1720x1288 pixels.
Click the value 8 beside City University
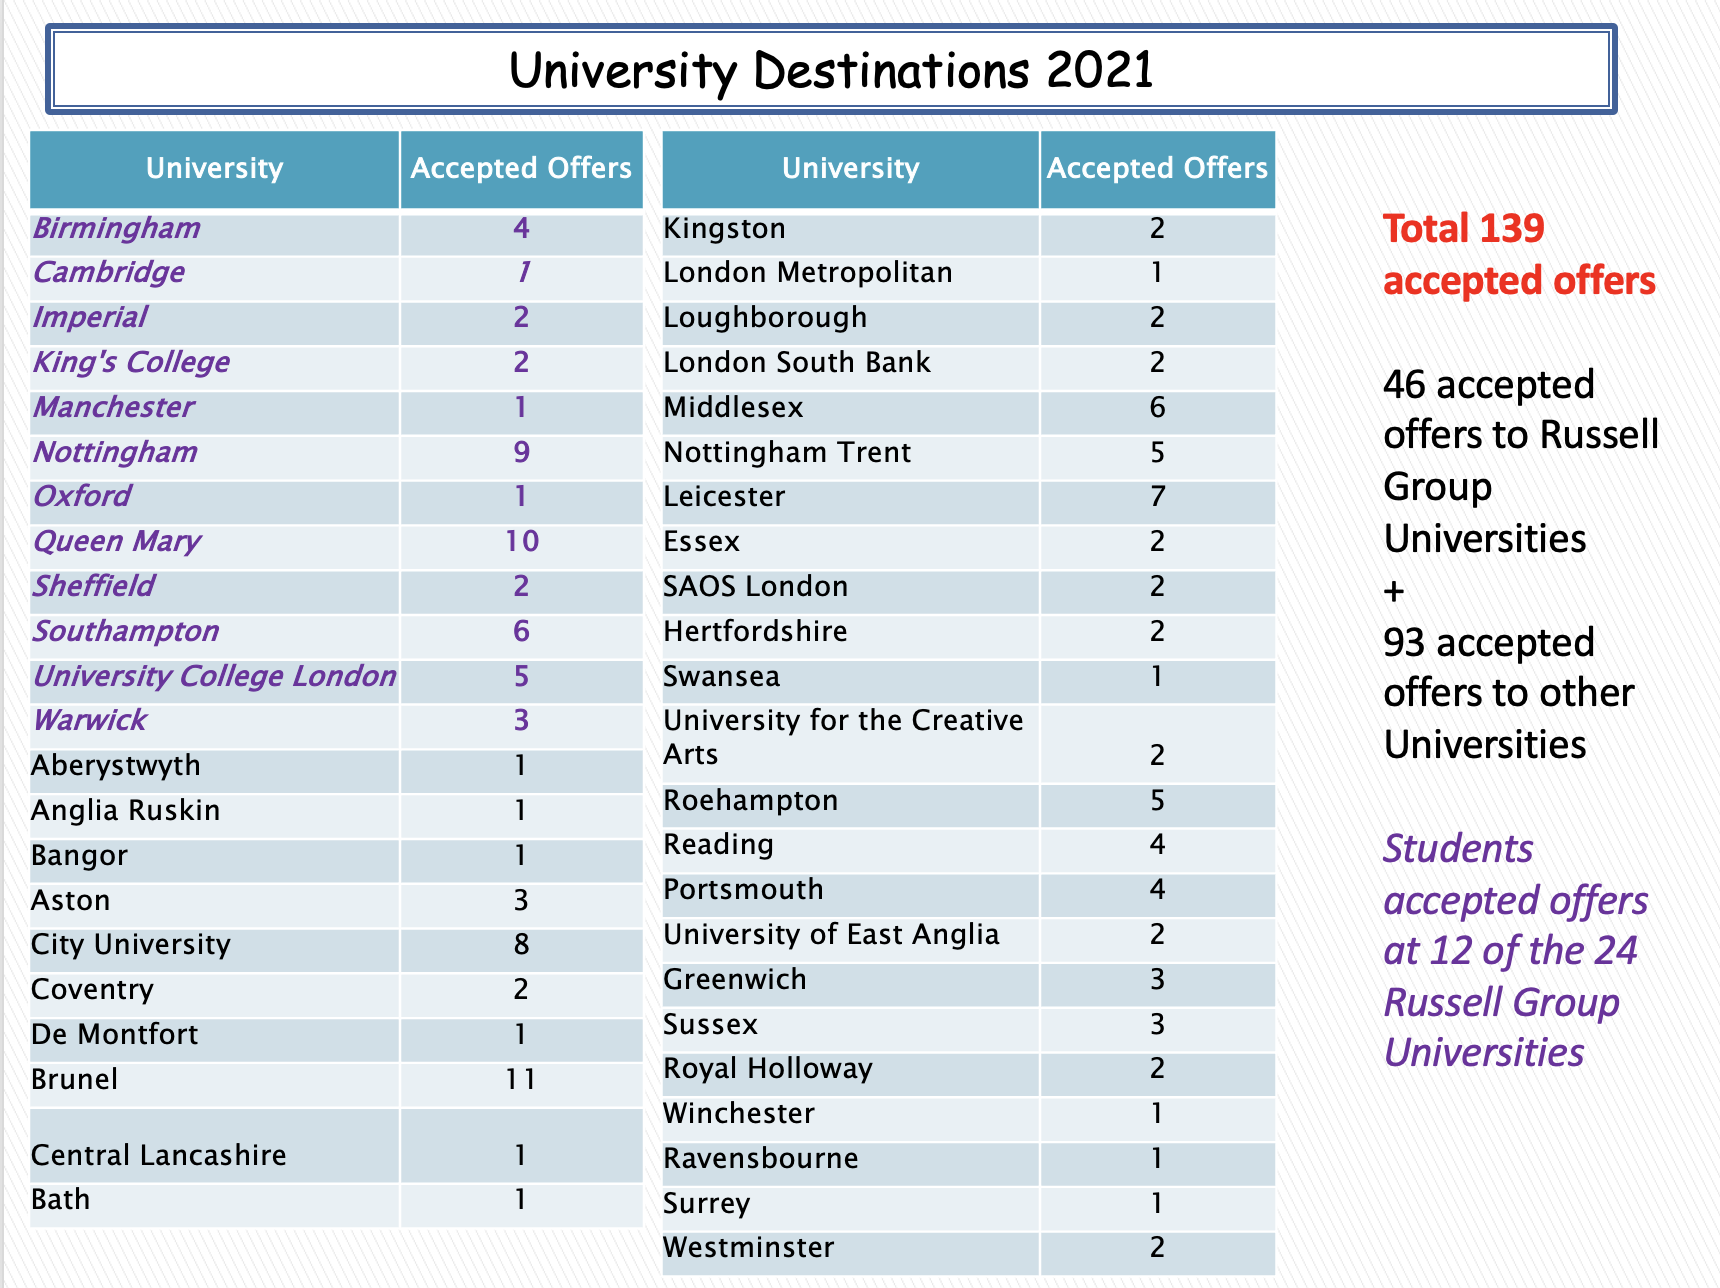[521, 946]
